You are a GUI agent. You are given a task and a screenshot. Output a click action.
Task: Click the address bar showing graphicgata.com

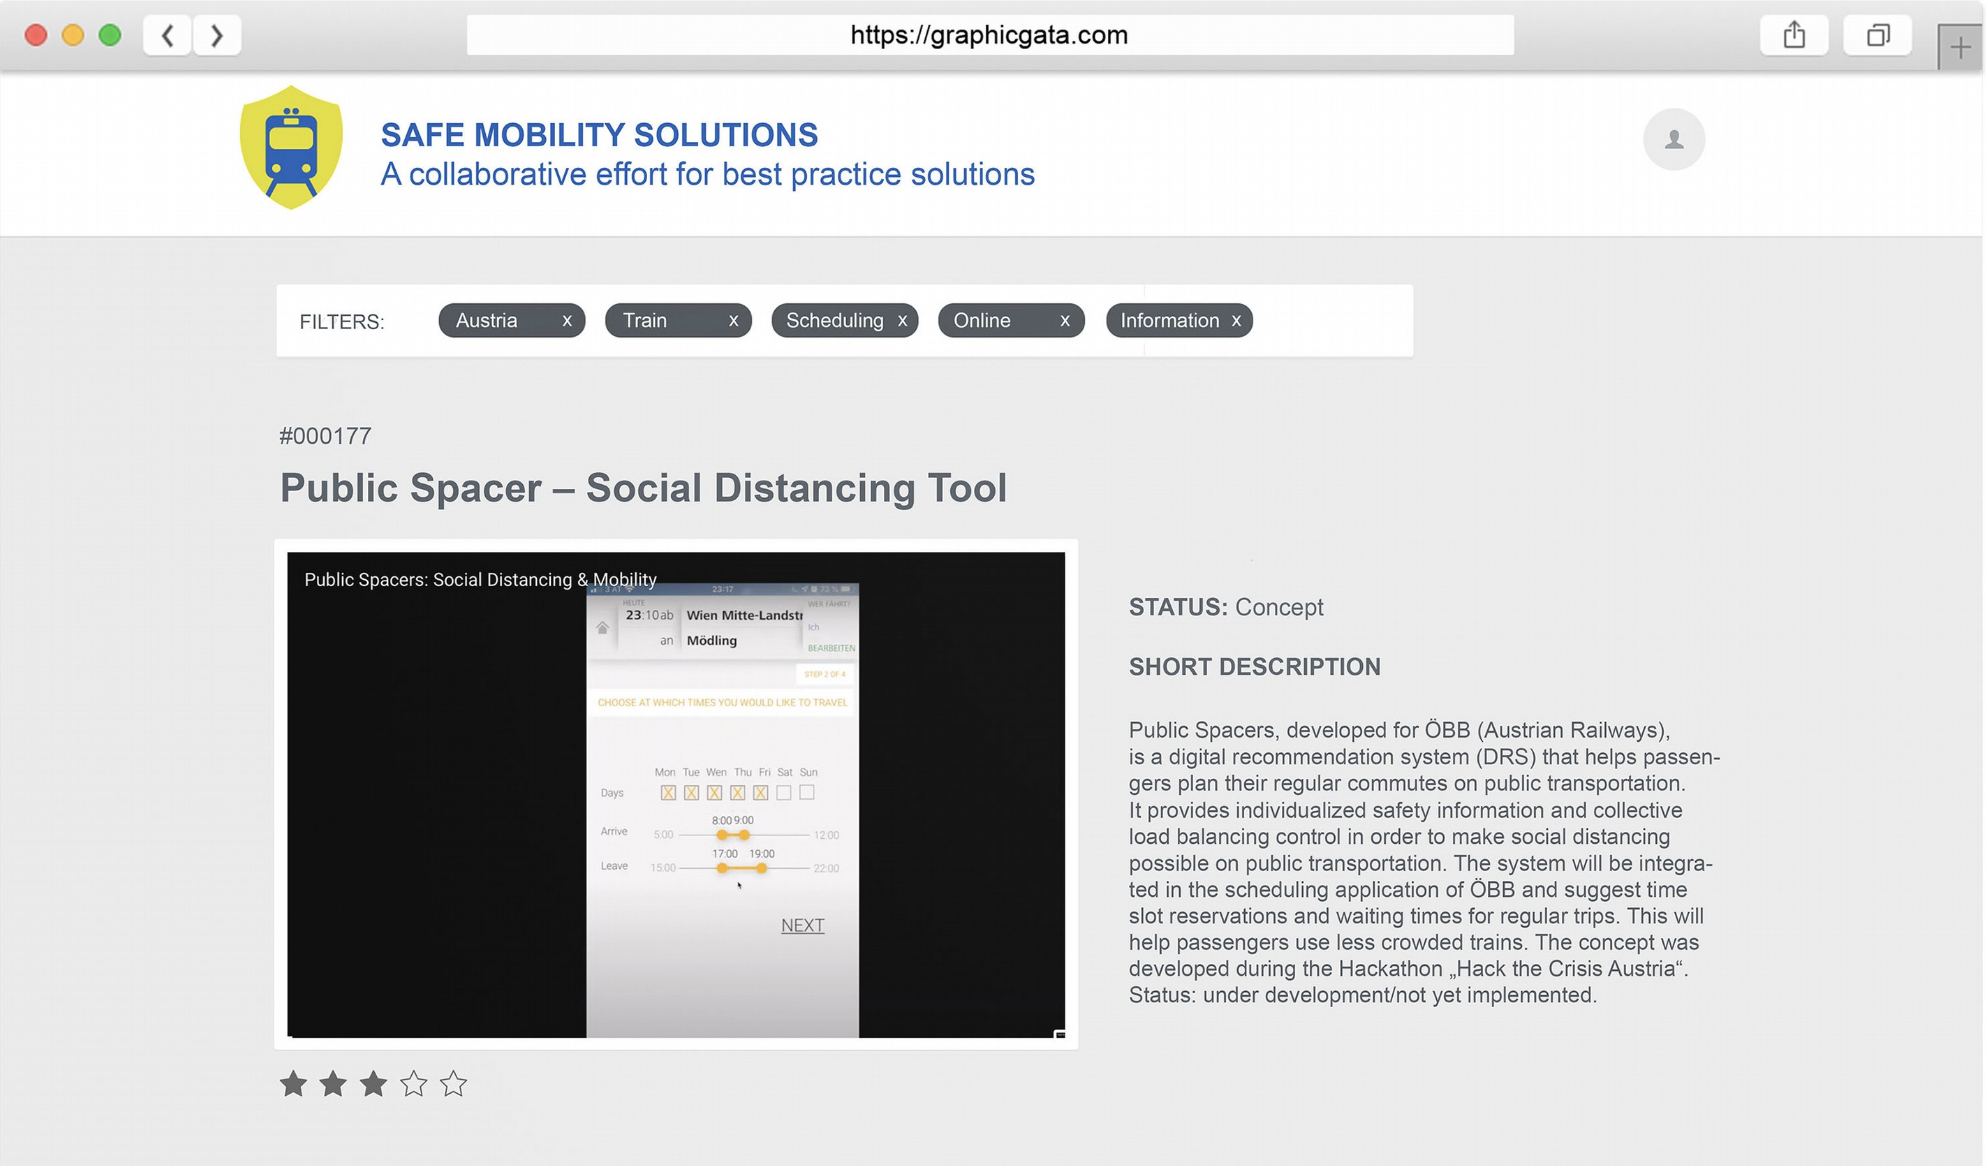990,35
